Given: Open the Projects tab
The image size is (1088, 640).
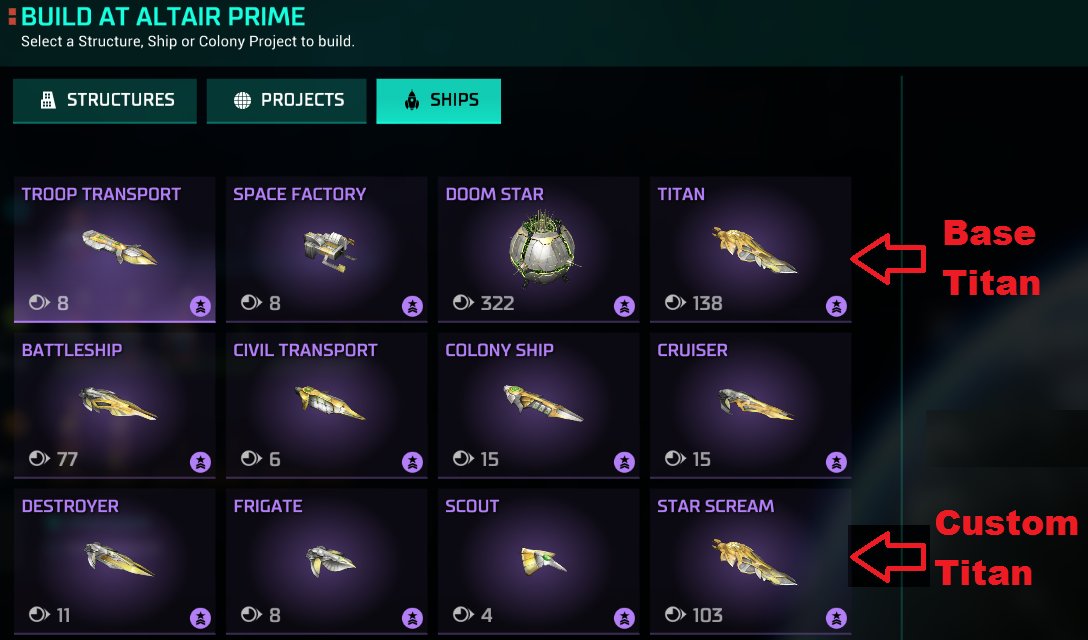Looking at the screenshot, I should [287, 101].
